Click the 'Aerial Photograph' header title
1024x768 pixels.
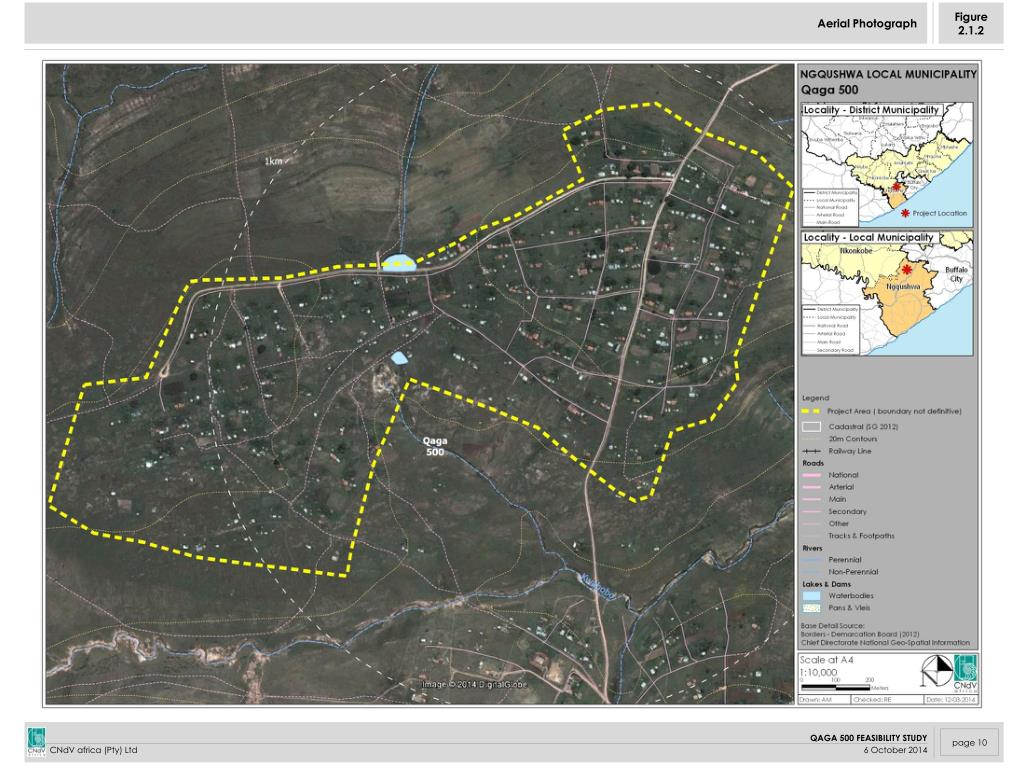click(x=867, y=24)
